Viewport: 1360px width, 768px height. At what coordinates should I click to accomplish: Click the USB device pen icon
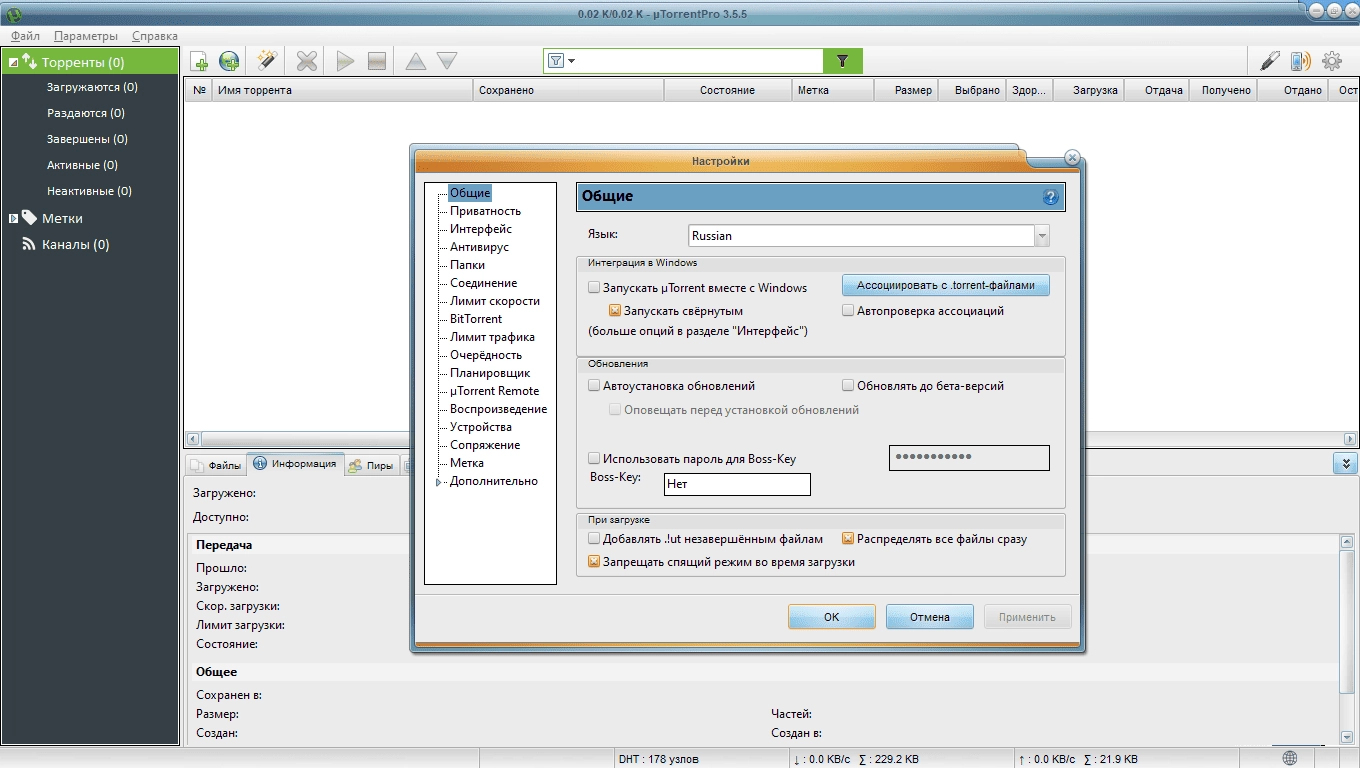(1270, 61)
